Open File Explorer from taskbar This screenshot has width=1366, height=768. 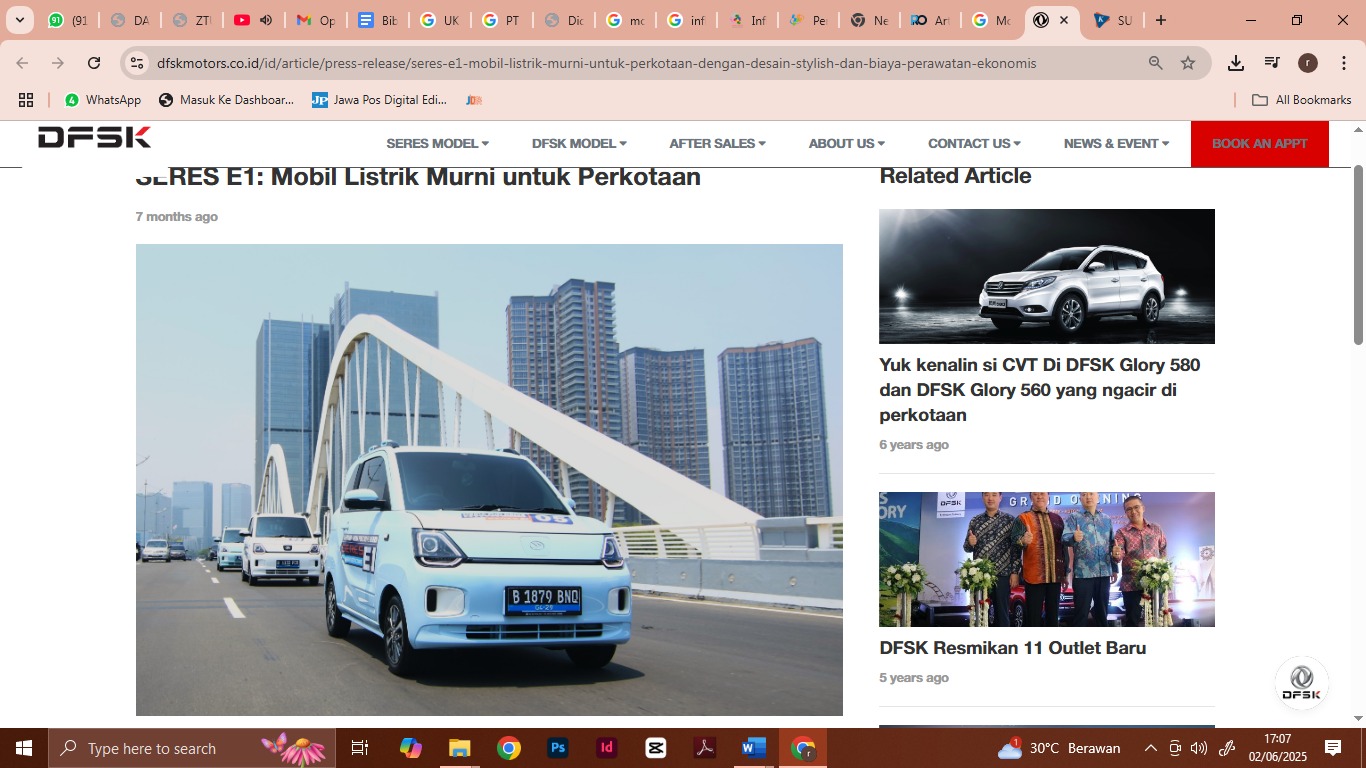point(459,748)
